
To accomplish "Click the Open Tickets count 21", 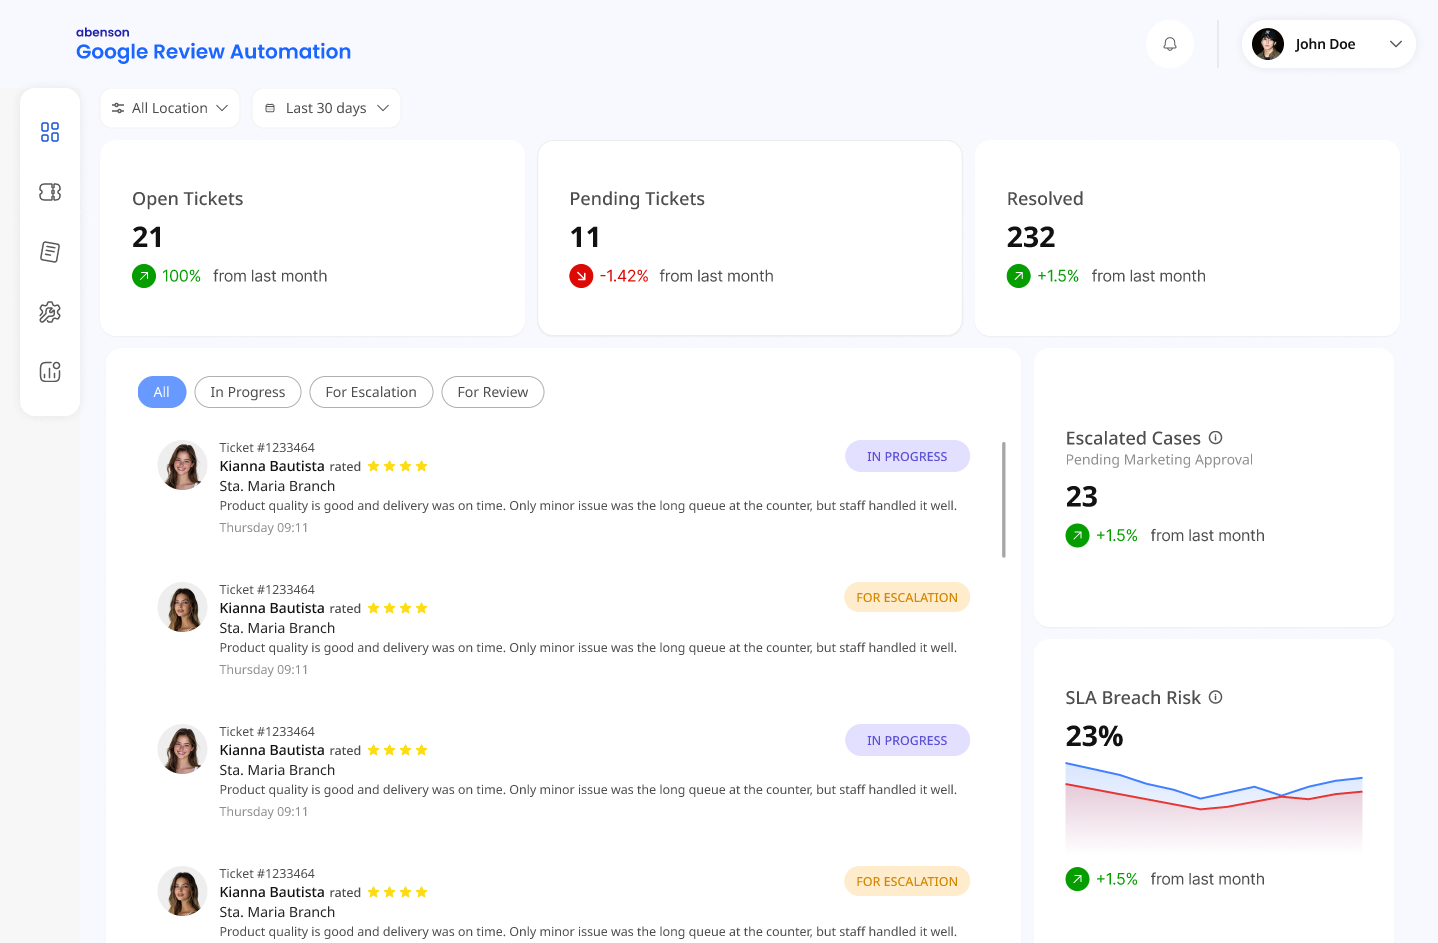I will click(x=147, y=237).
